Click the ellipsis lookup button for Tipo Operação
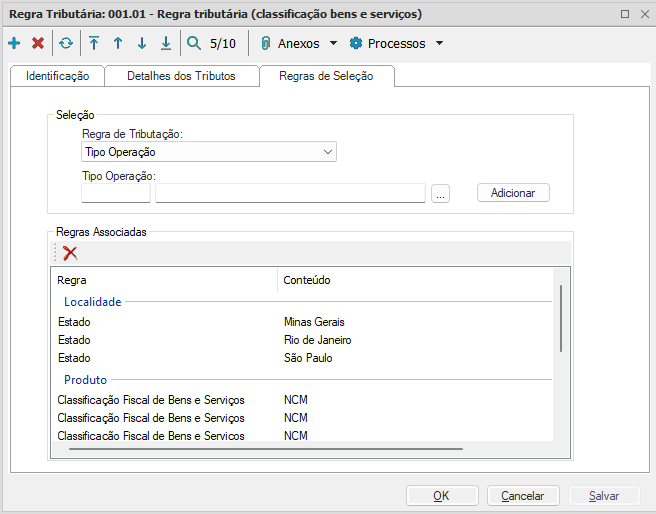The height and width of the screenshot is (514, 656). tap(441, 193)
